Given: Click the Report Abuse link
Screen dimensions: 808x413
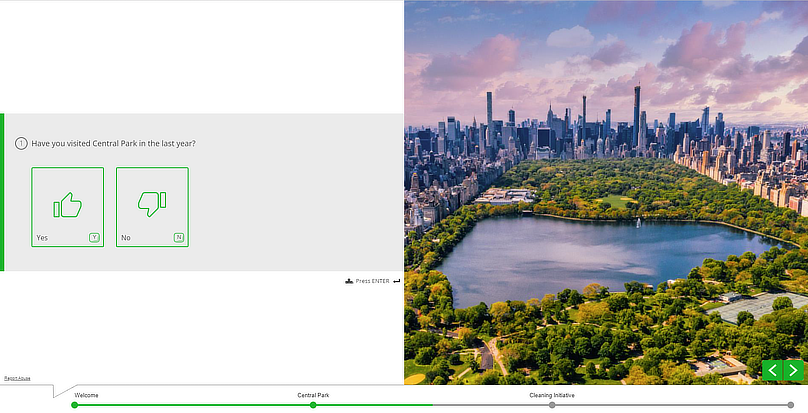Looking at the screenshot, I should coord(17,378).
